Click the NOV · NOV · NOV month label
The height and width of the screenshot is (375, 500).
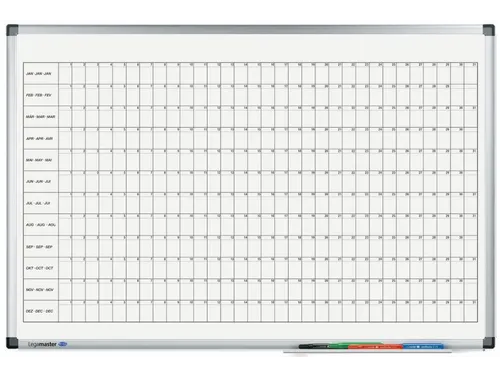tap(40, 290)
